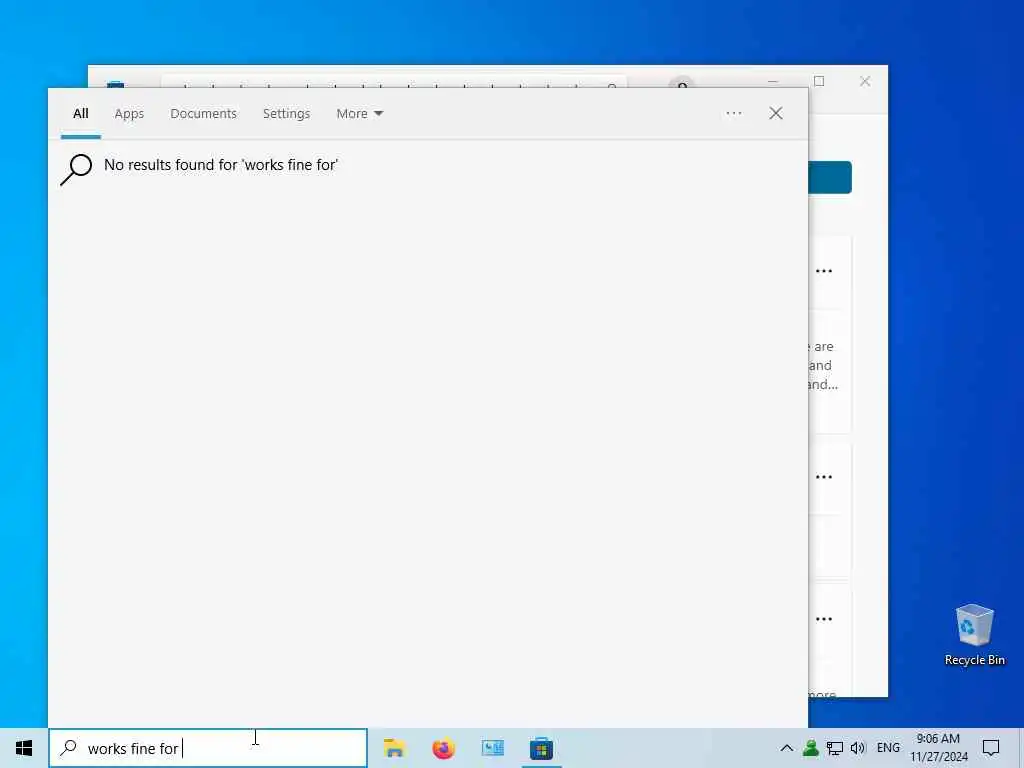Screen dimensions: 1024x768
Task: Select the All search tab
Action: (x=80, y=114)
